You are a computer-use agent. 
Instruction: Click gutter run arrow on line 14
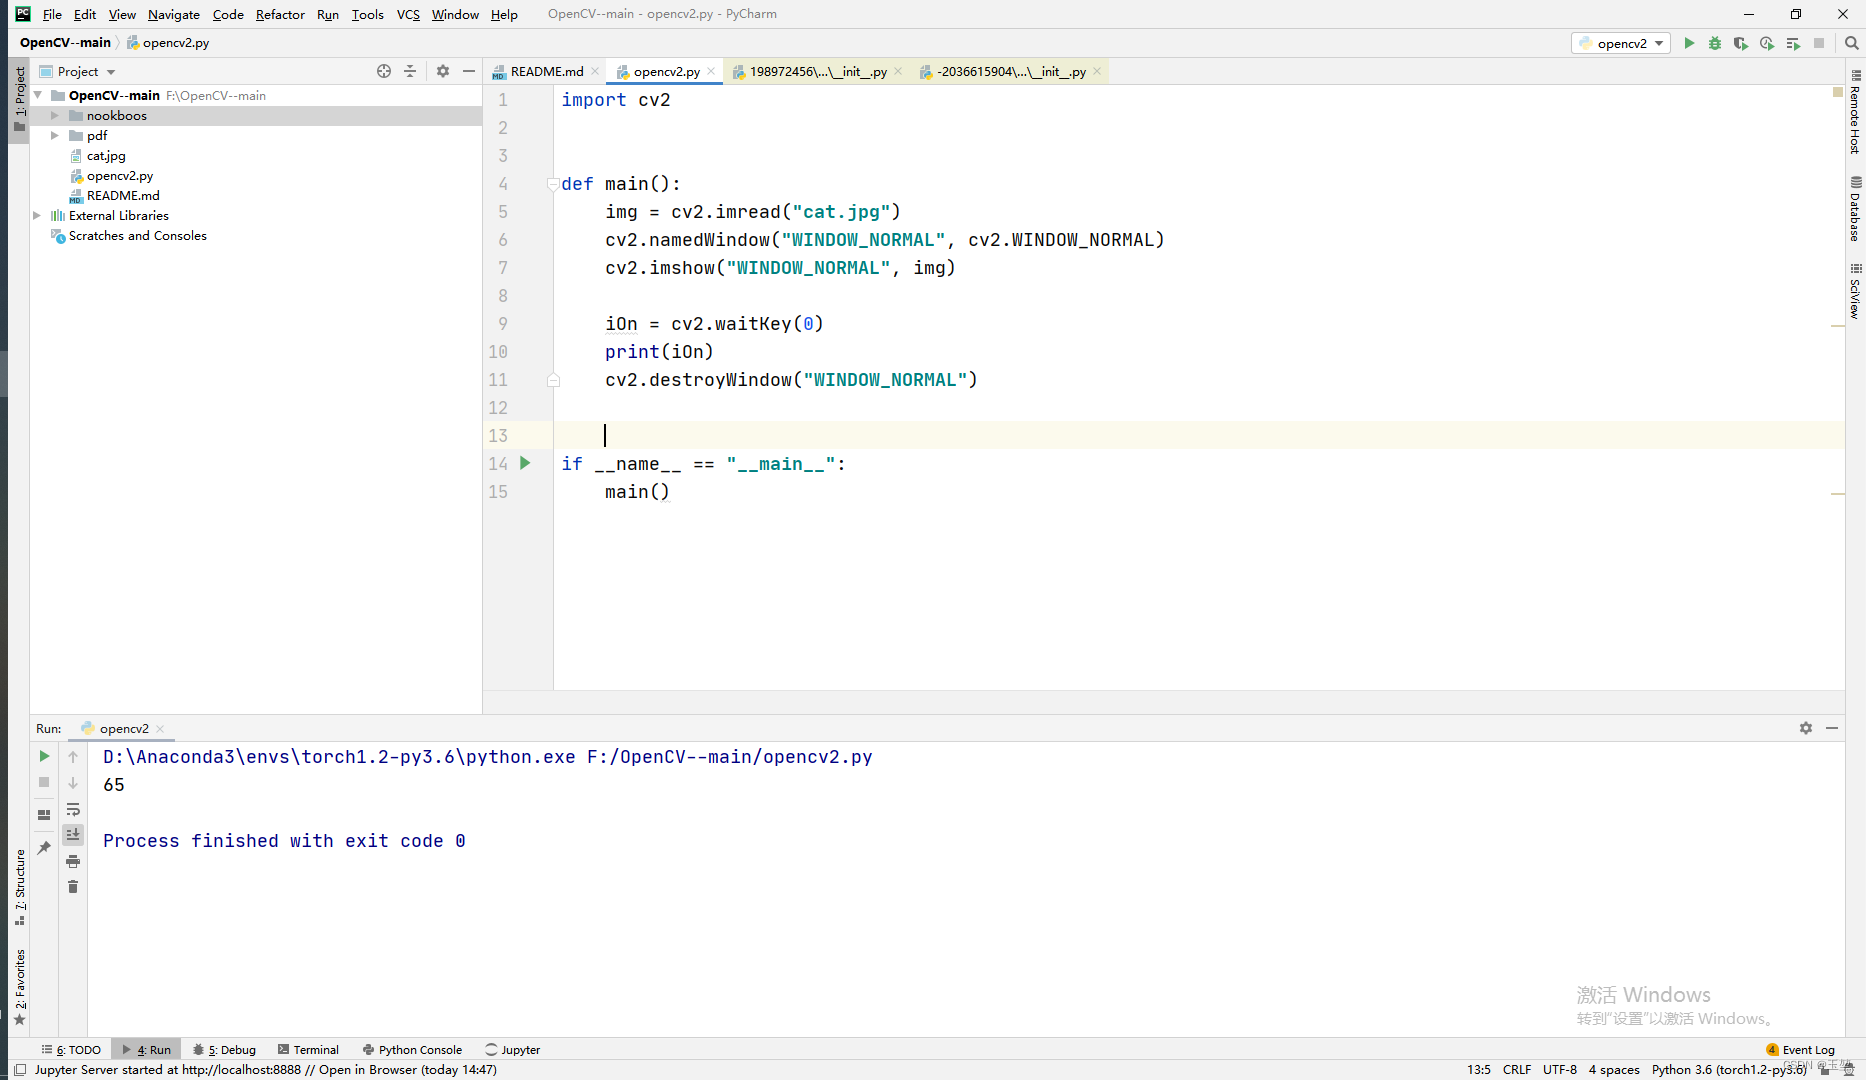tap(525, 463)
